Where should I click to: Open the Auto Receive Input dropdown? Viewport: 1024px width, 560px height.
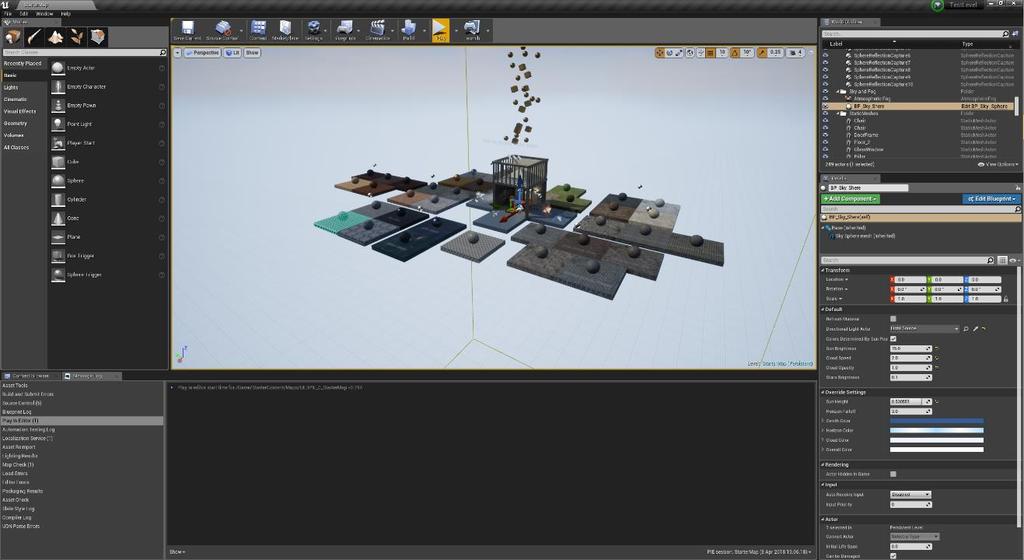click(x=910, y=495)
